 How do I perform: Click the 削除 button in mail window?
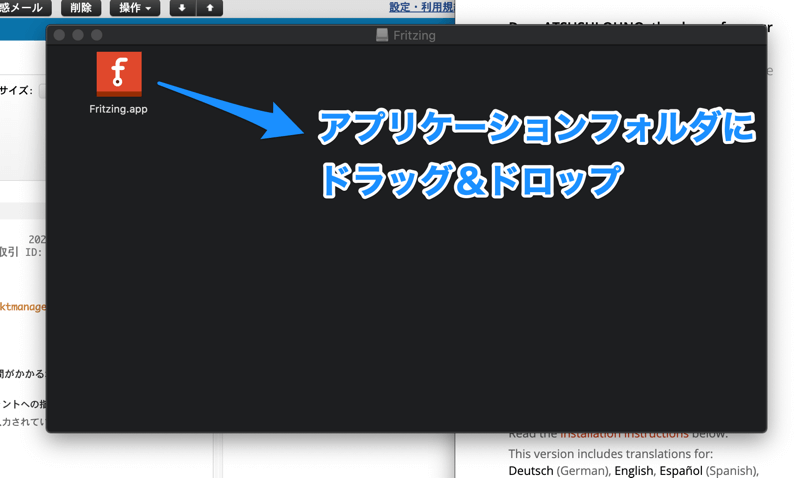click(x=81, y=8)
